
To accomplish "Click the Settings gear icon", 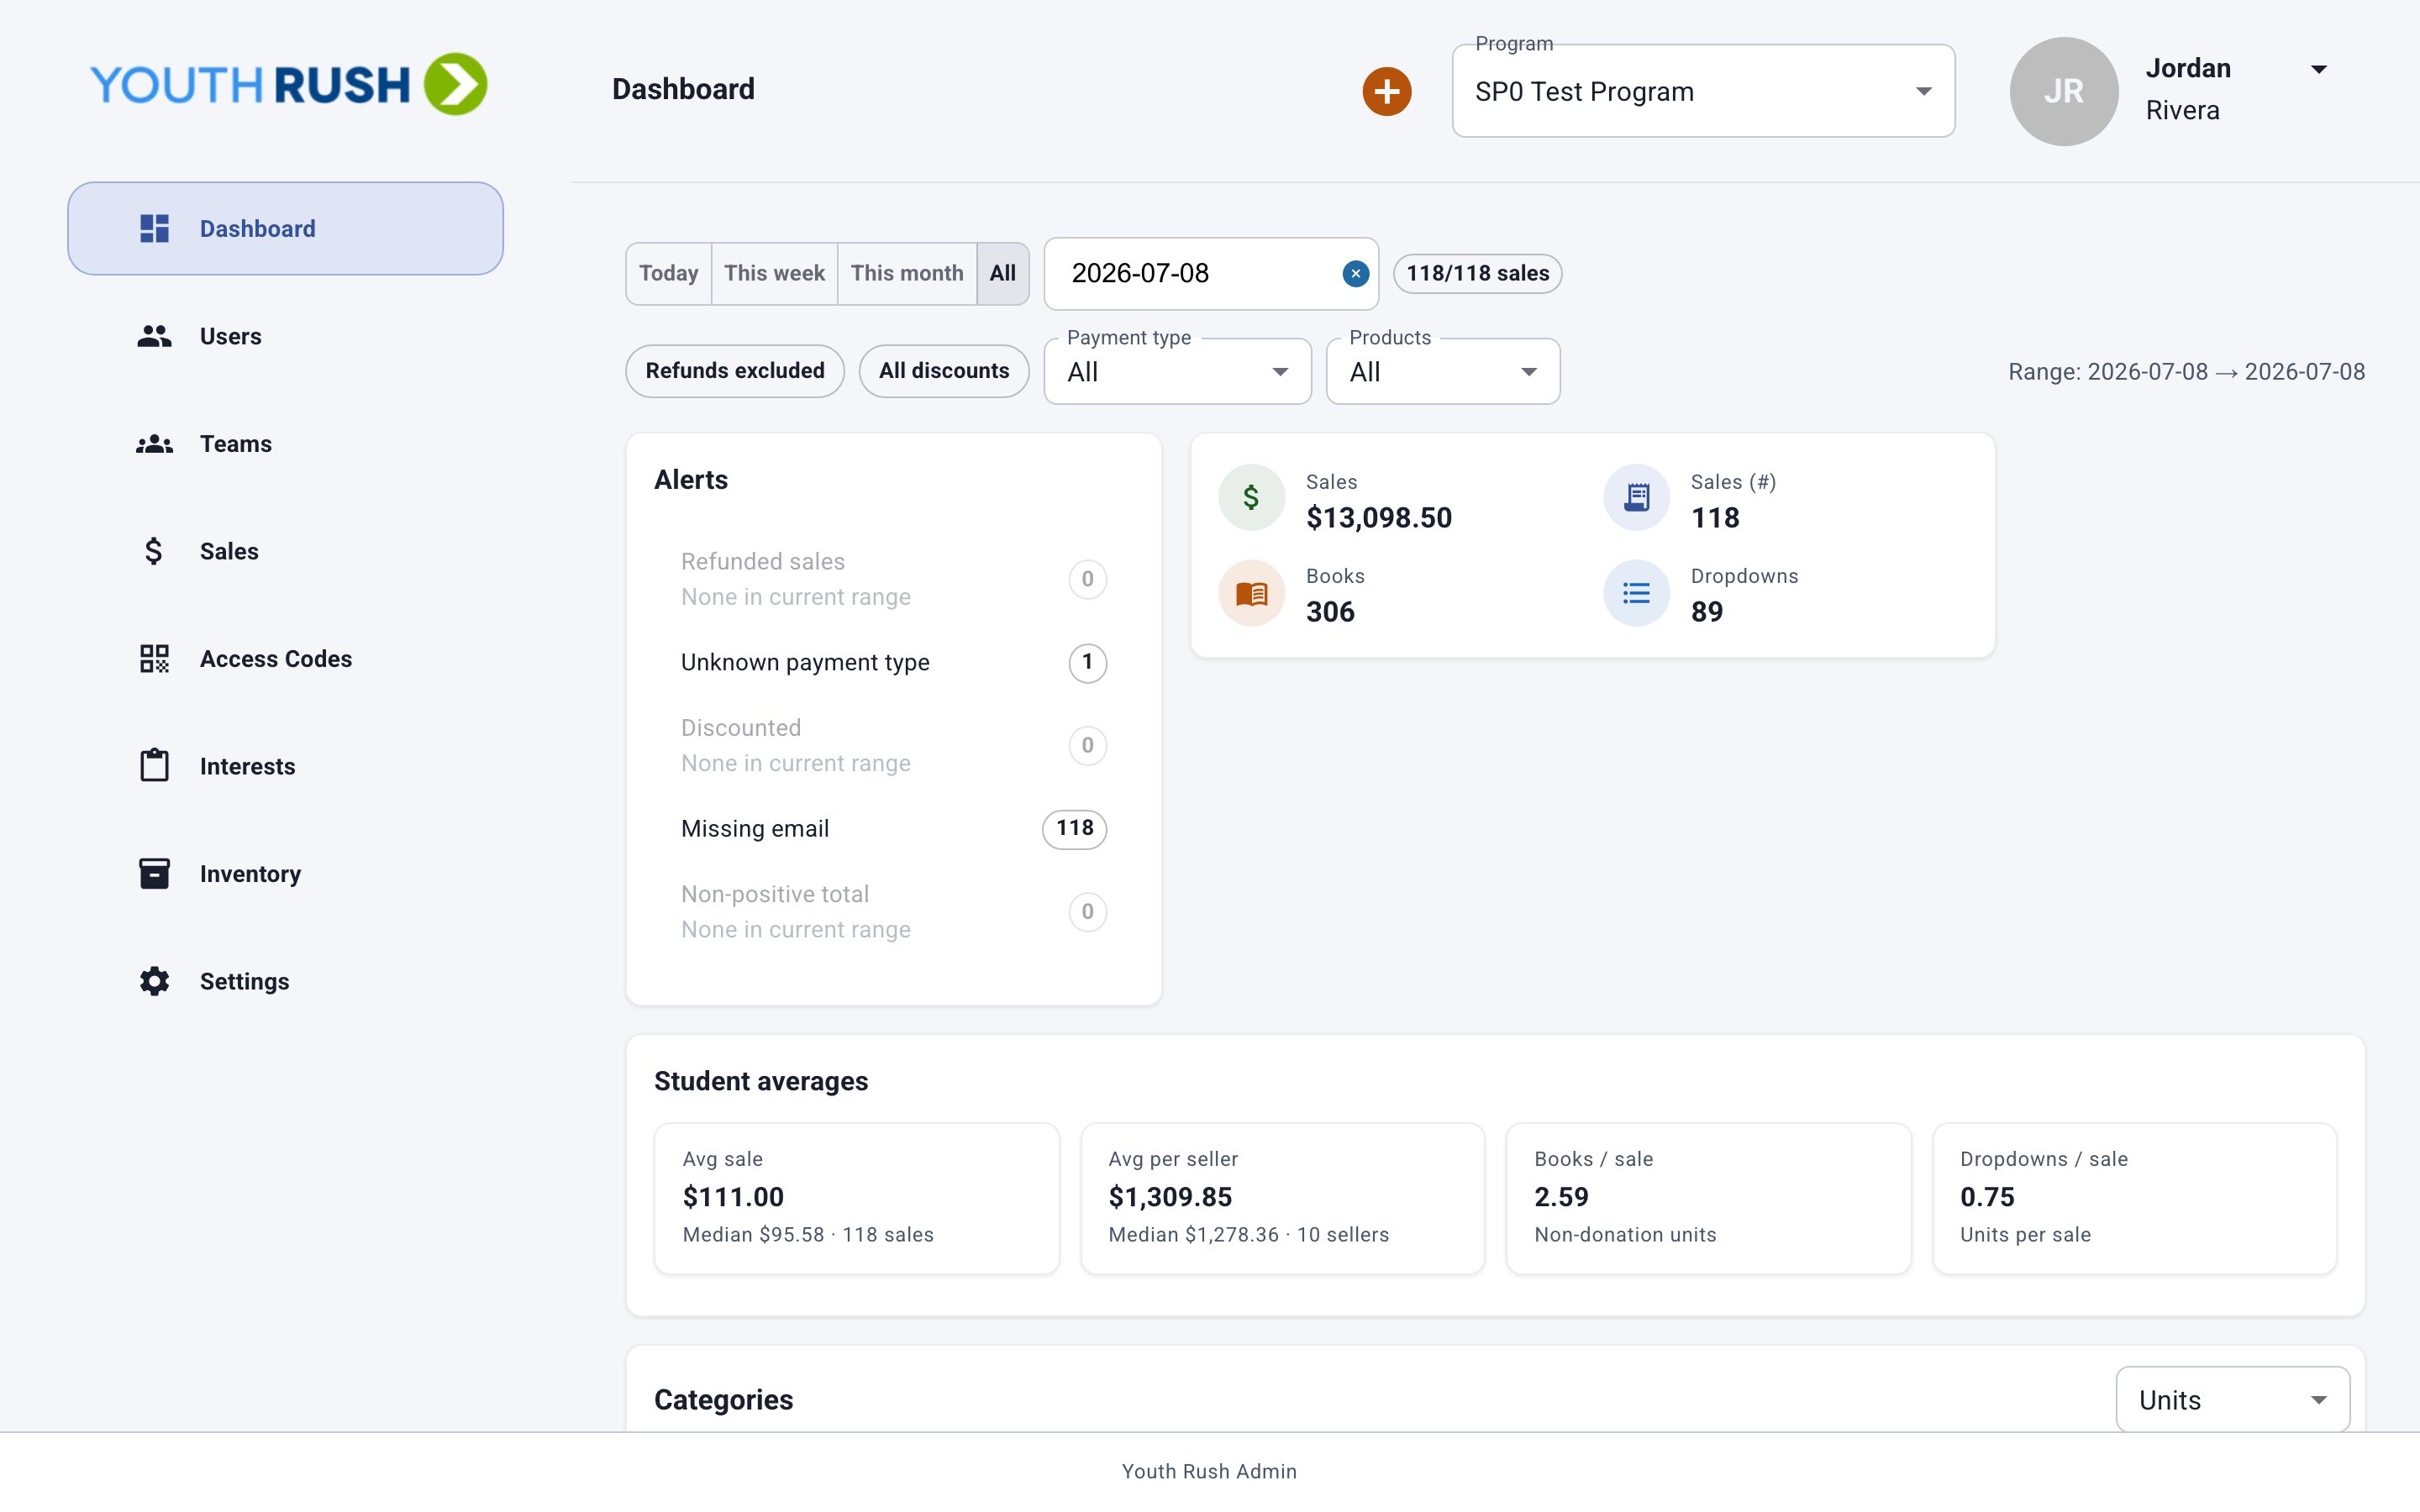I will click(x=154, y=981).
